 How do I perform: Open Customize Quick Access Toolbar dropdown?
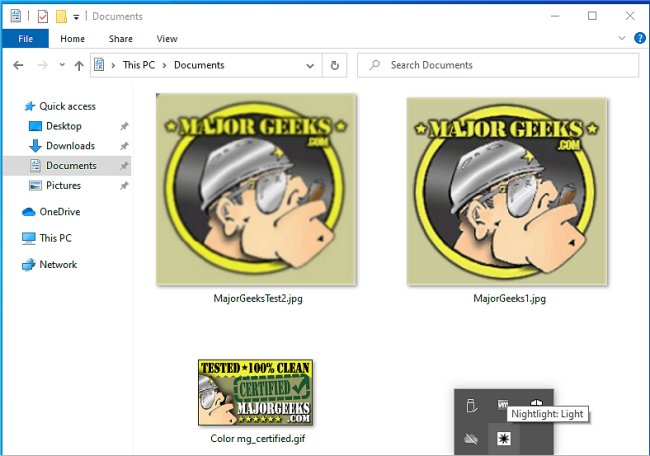tap(76, 17)
